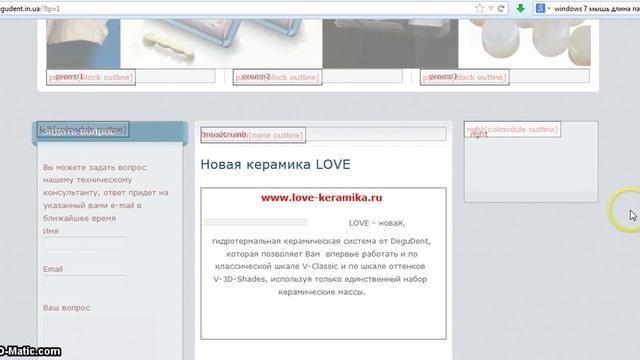Click the www.love-keramika.ru link

322,198
